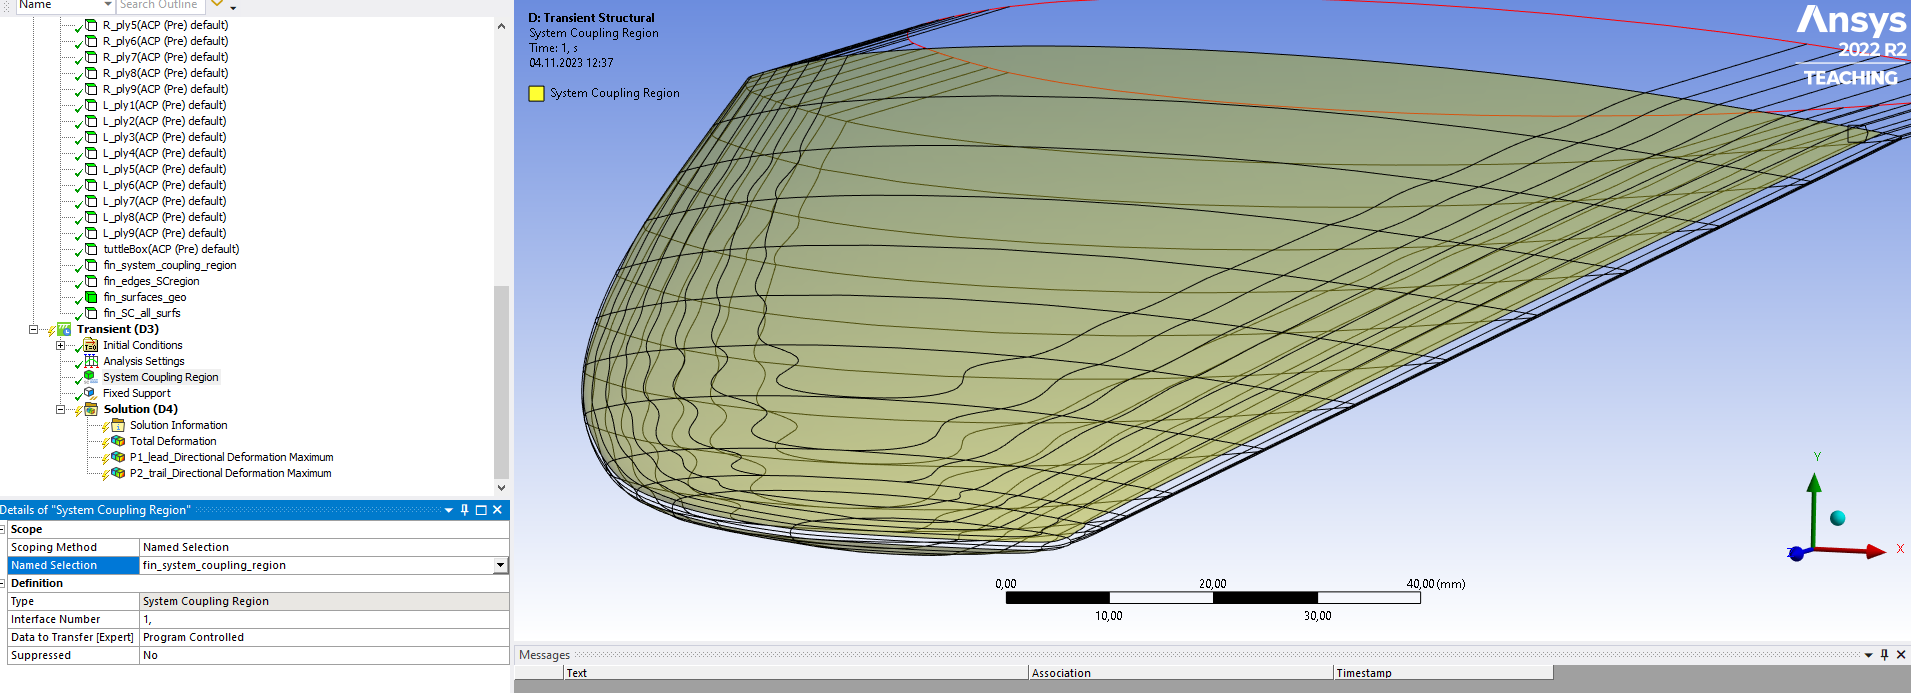This screenshot has width=1911, height=693.
Task: Click the outline scrollbar up arrow
Action: [x=501, y=26]
